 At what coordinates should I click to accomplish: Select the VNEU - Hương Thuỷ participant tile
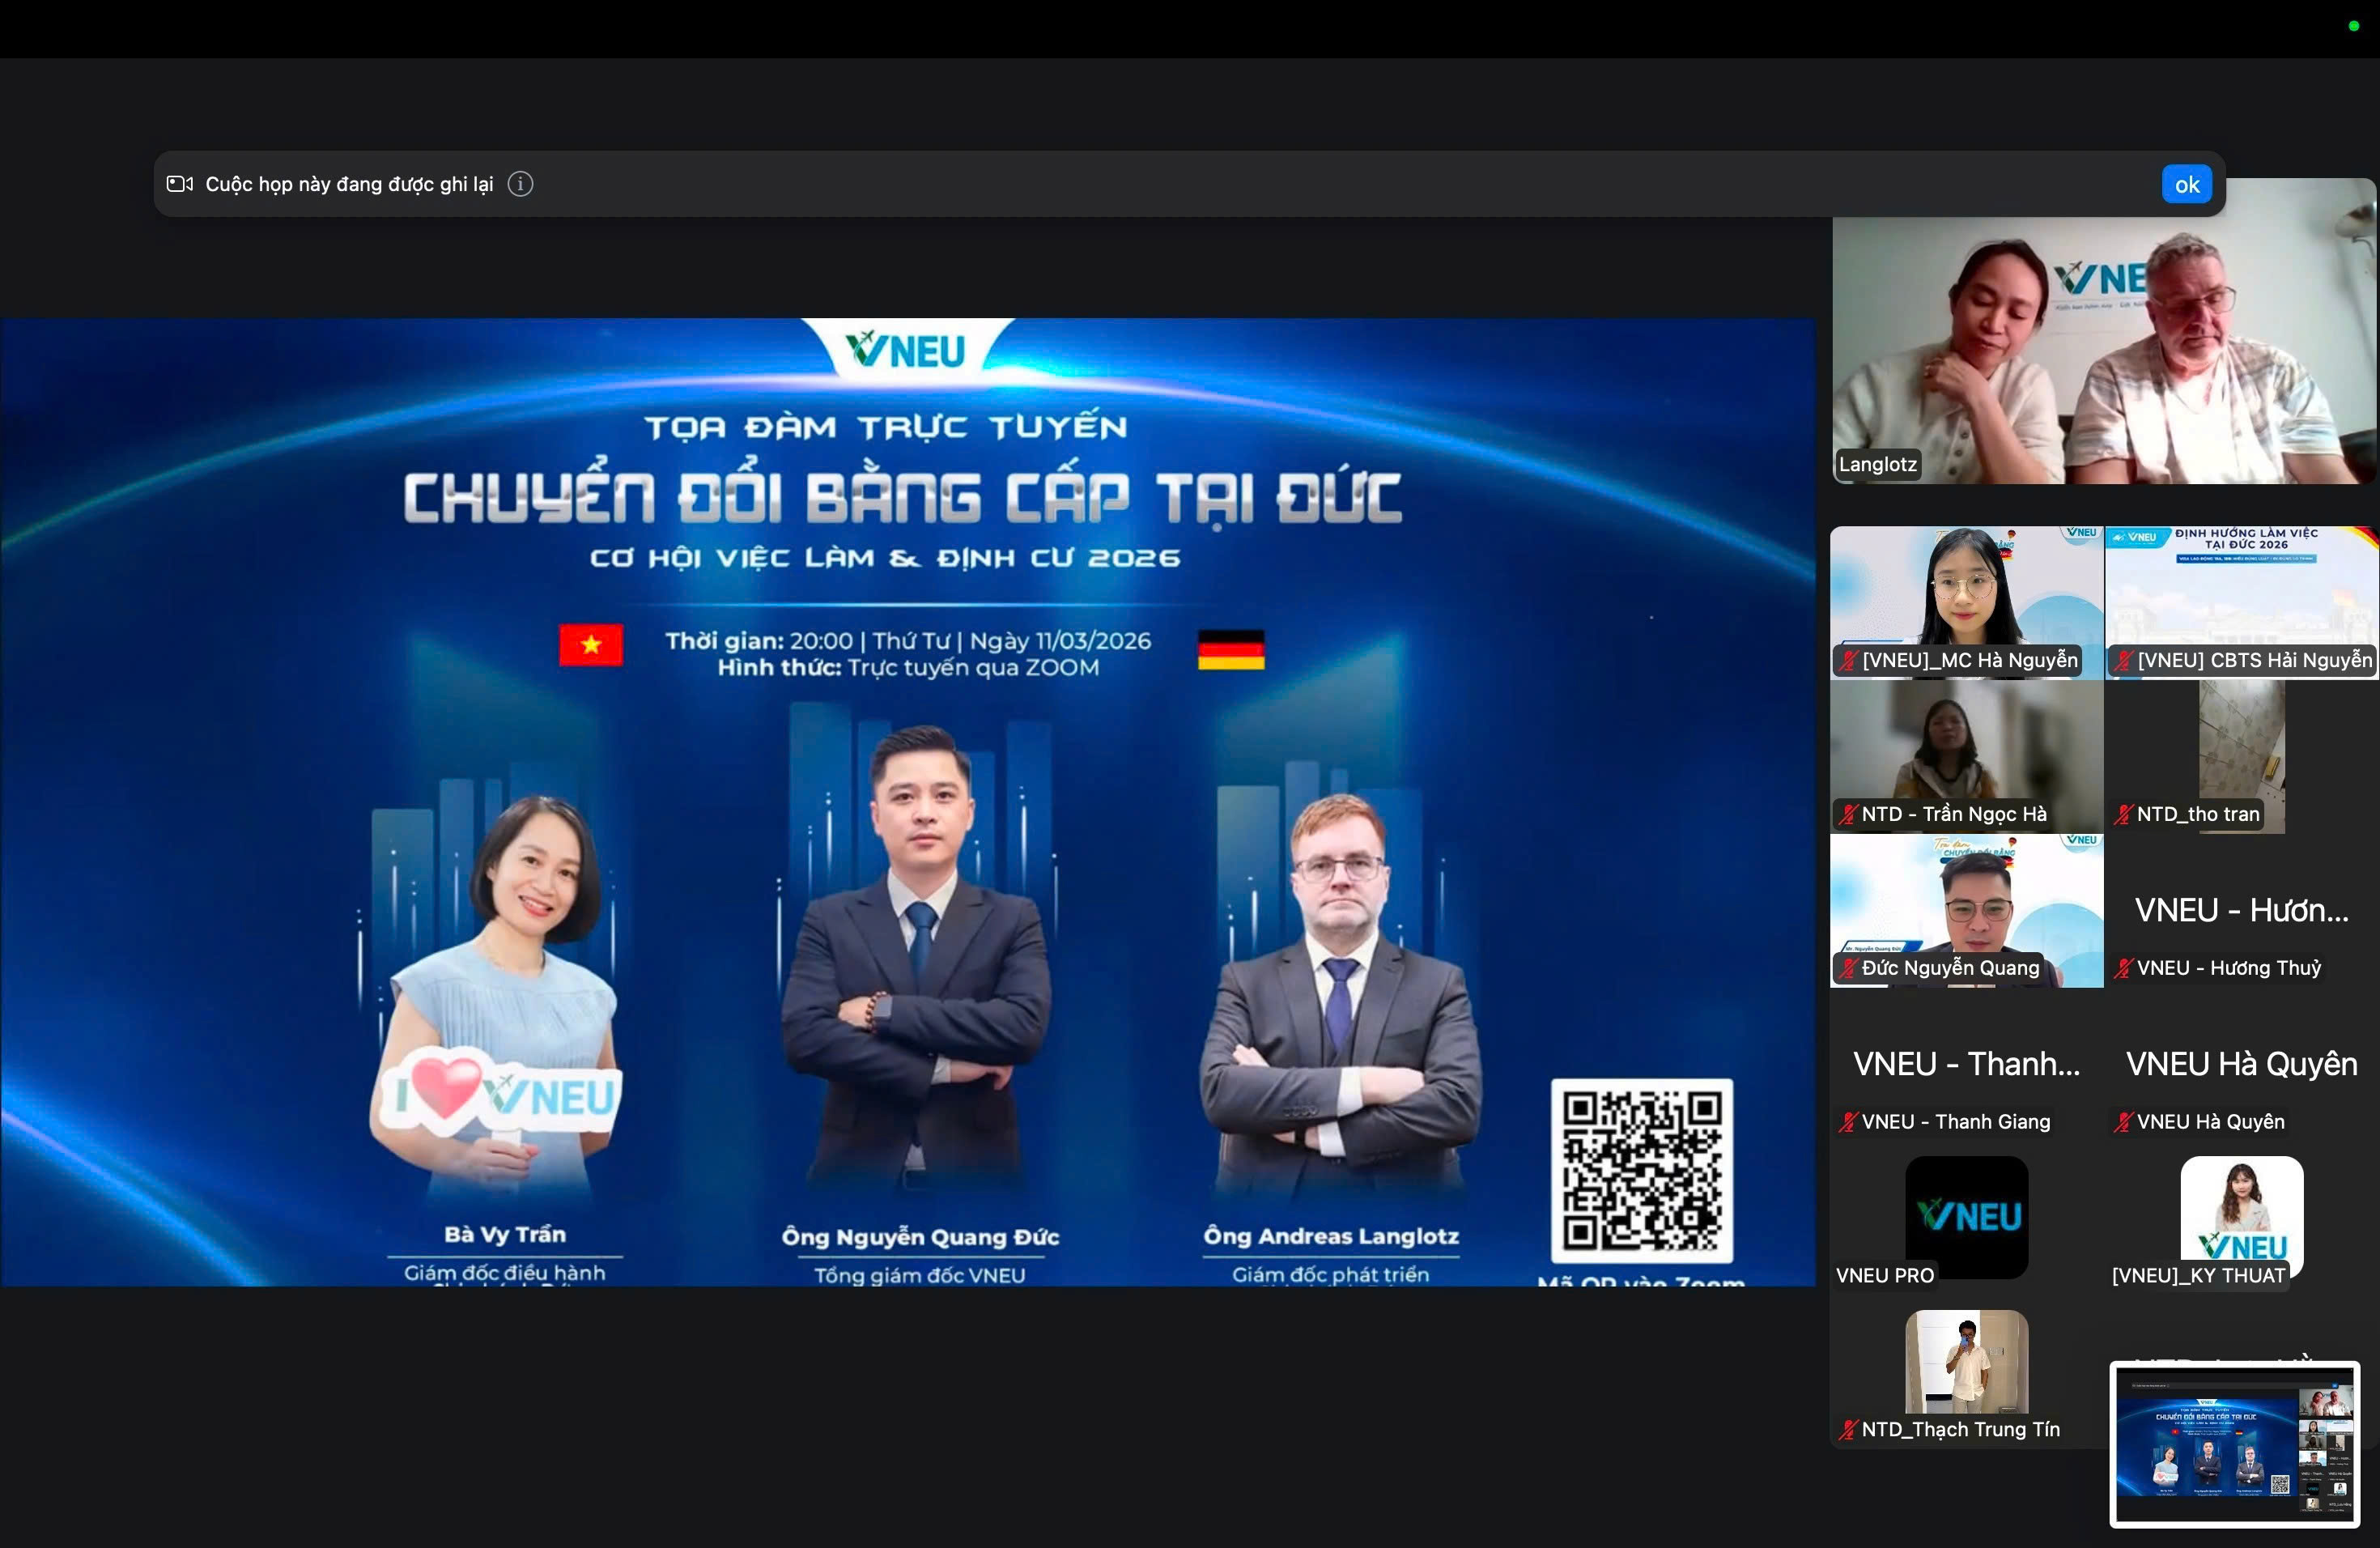point(2241,911)
